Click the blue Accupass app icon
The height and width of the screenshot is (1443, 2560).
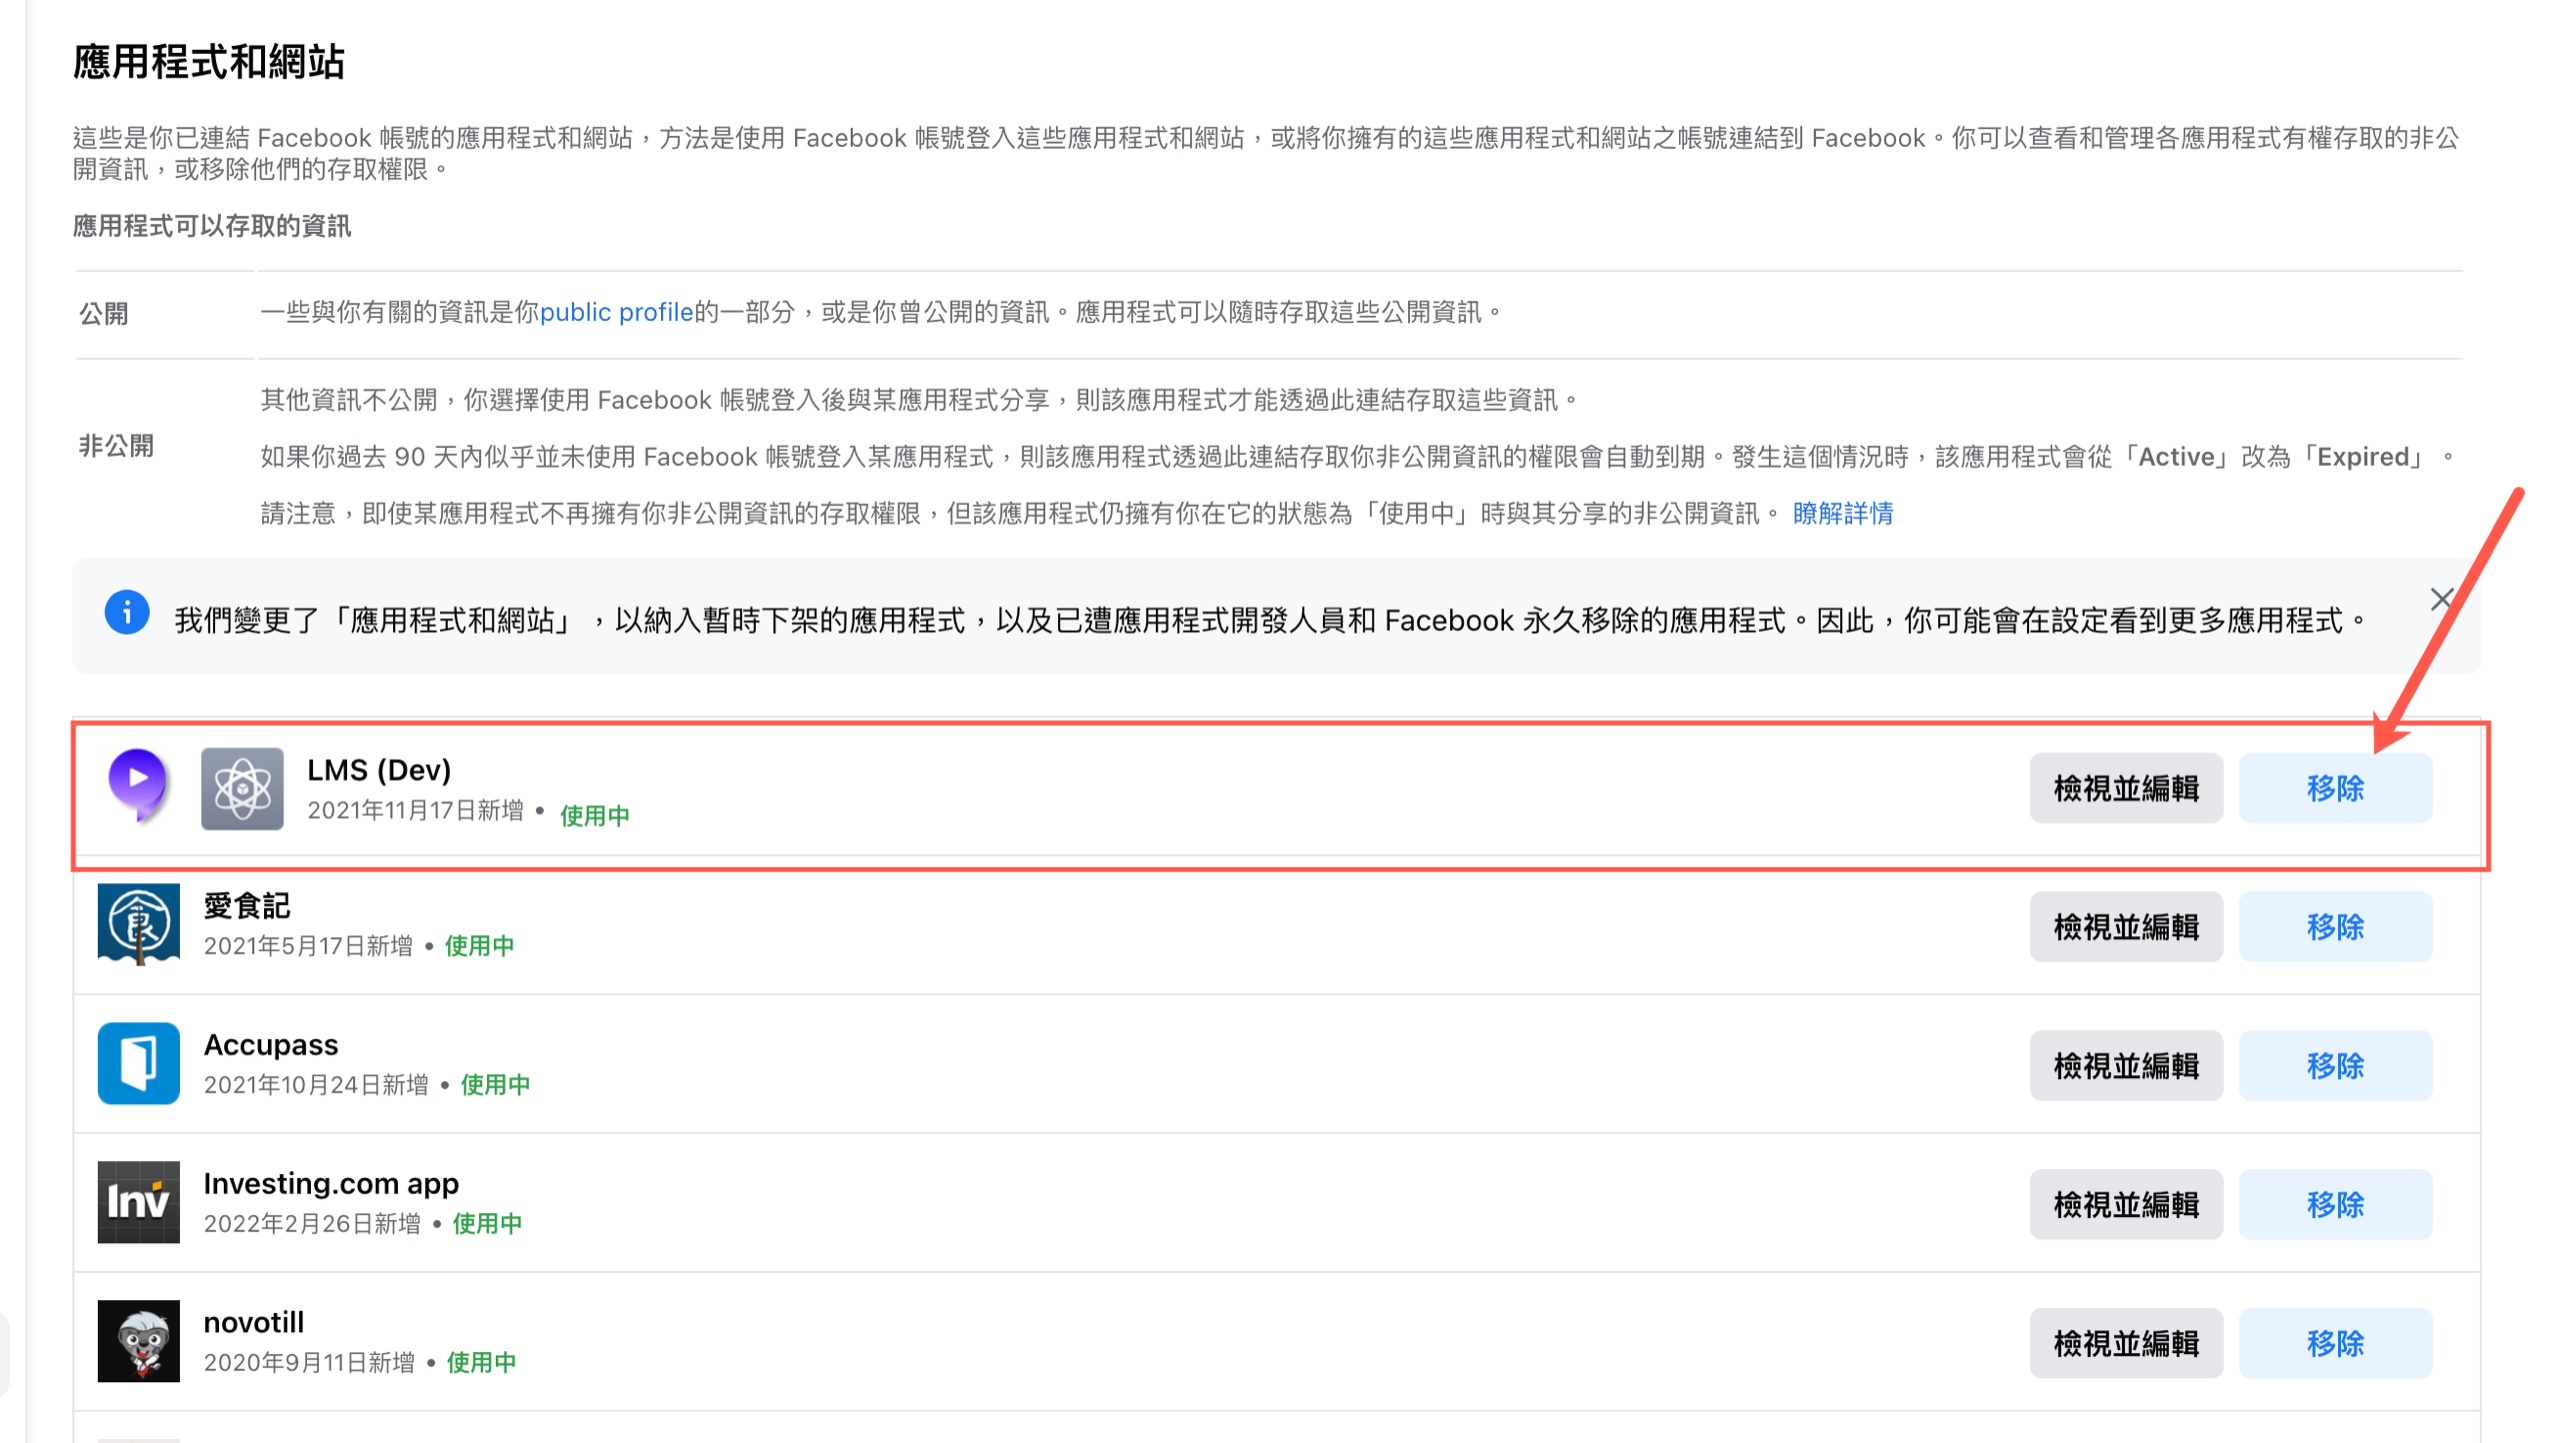pos(139,1063)
